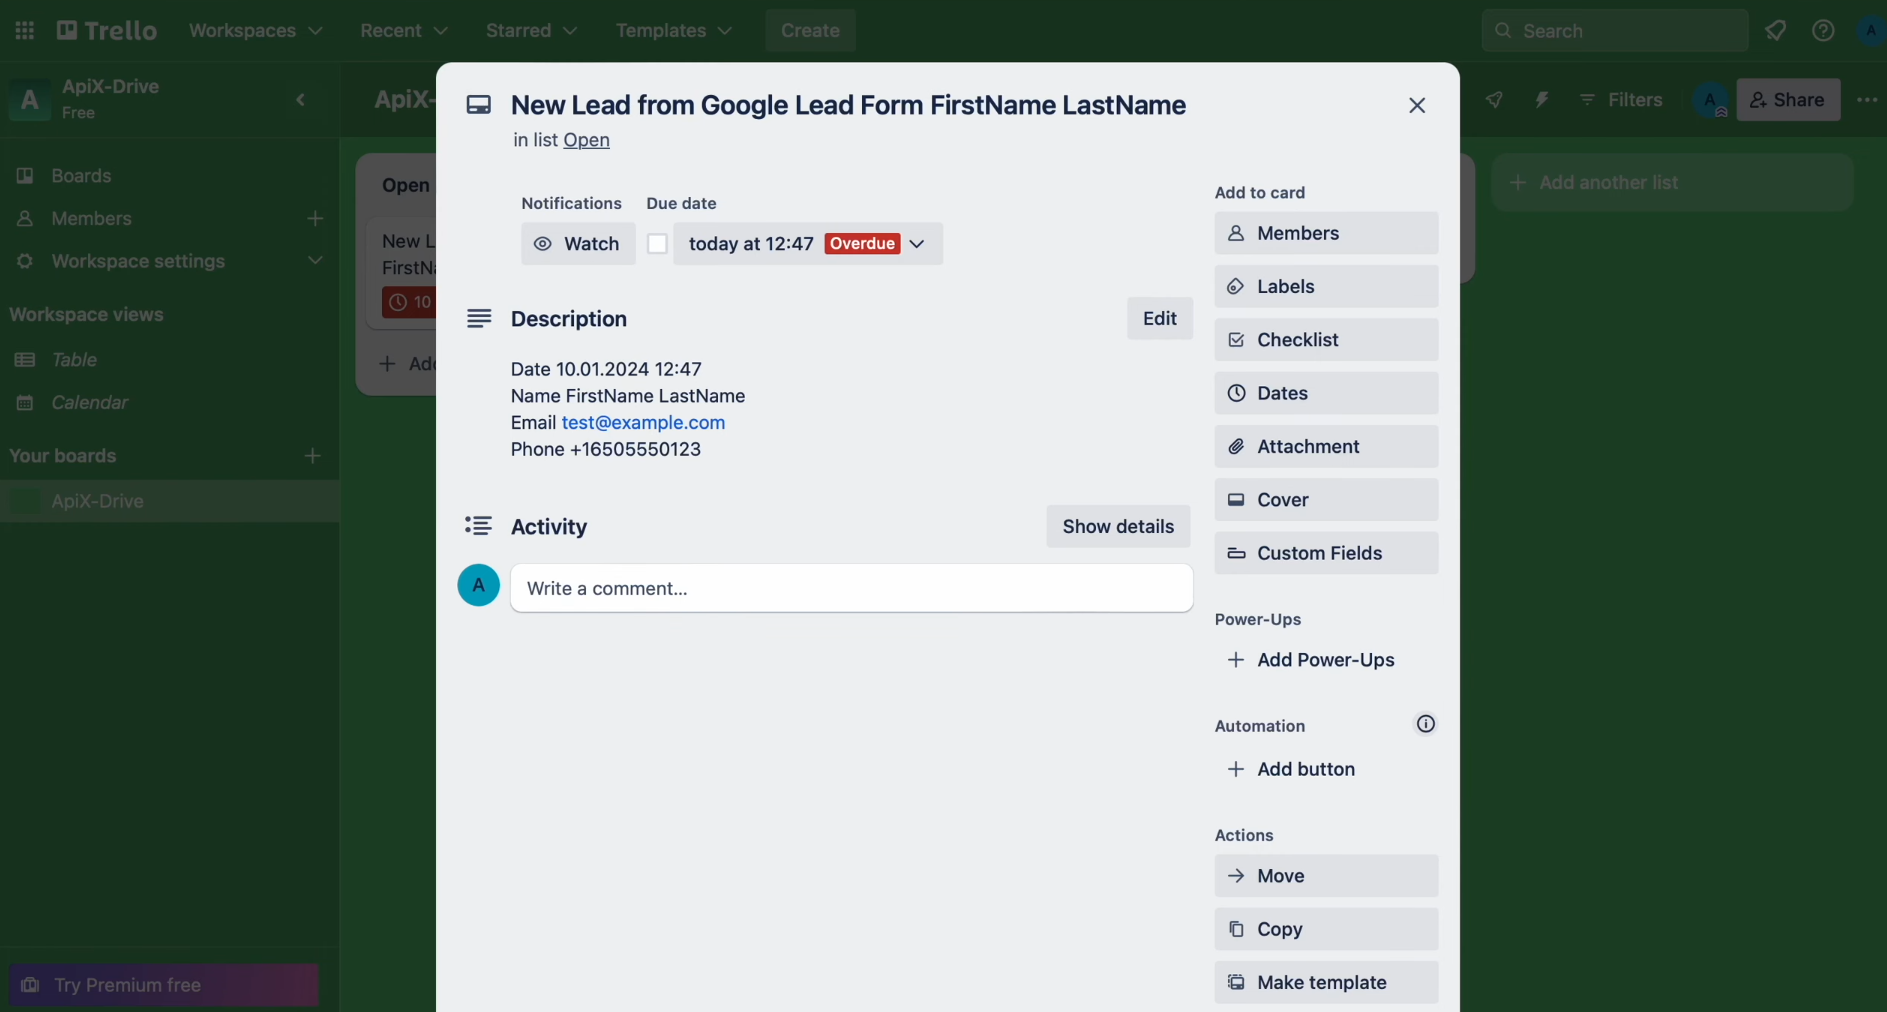The image size is (1887, 1012).
Task: Click the Trello logo
Action: click(105, 29)
